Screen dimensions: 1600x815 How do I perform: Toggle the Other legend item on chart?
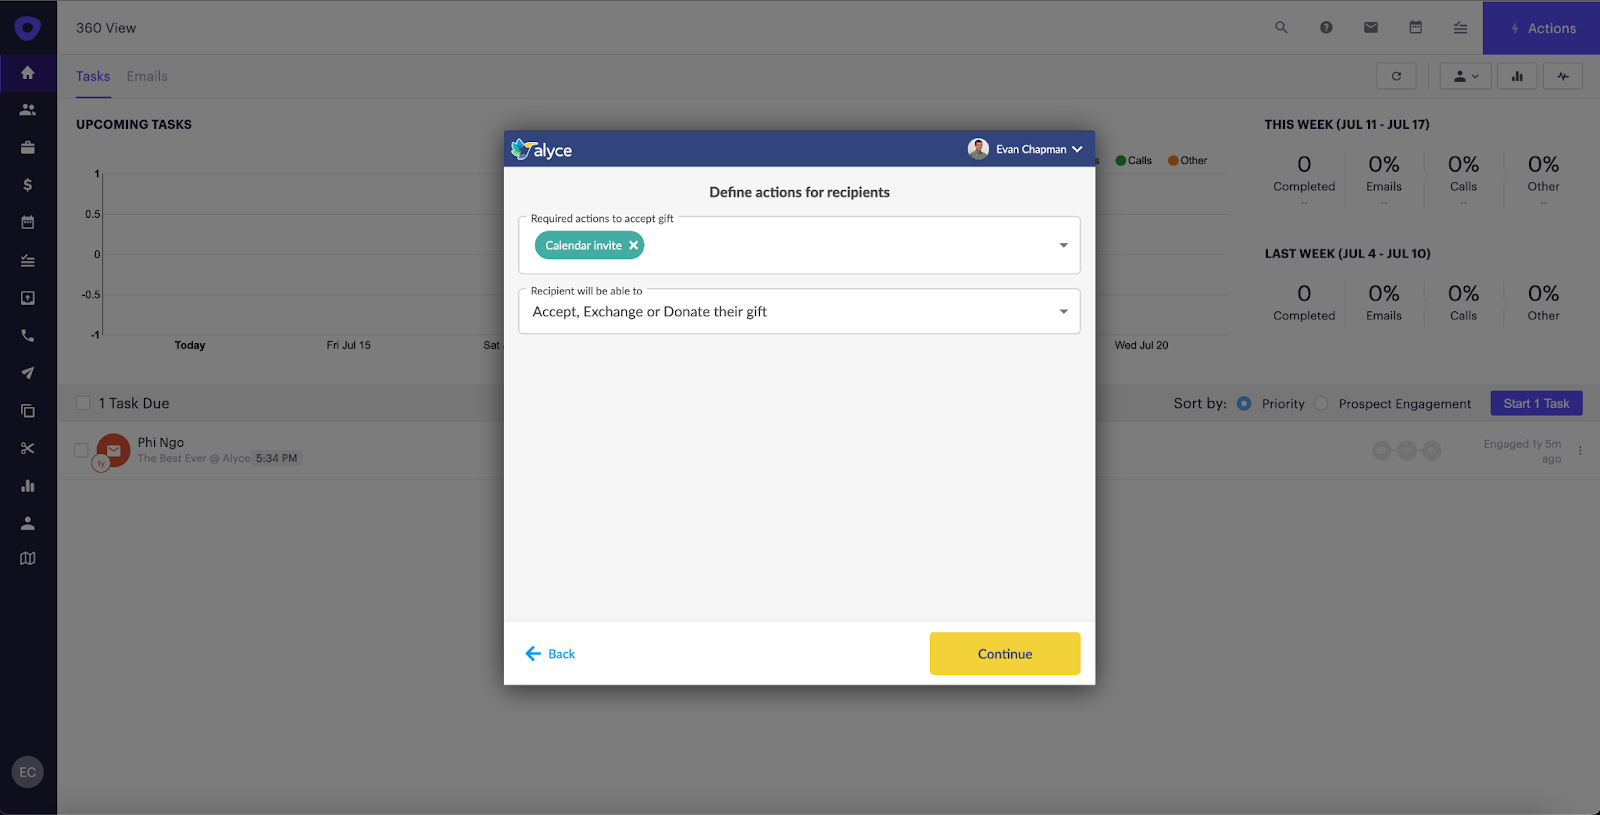point(1188,160)
